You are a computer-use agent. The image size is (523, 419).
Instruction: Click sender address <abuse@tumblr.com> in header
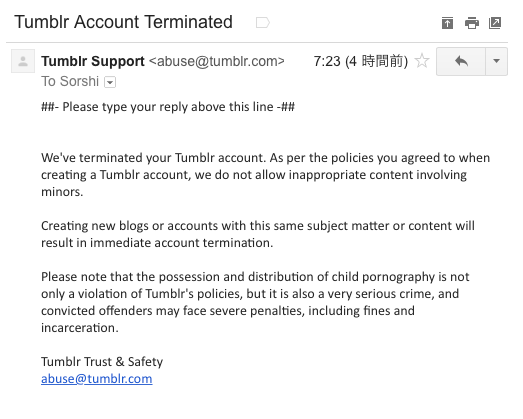tap(217, 61)
